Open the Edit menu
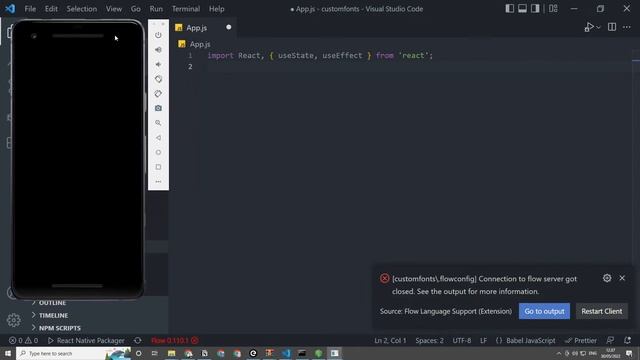The width and height of the screenshot is (640, 360). 51,9
